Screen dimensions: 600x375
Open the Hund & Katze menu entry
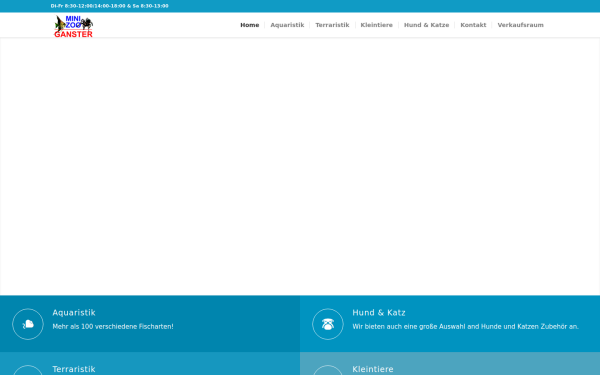pyautogui.click(x=426, y=25)
